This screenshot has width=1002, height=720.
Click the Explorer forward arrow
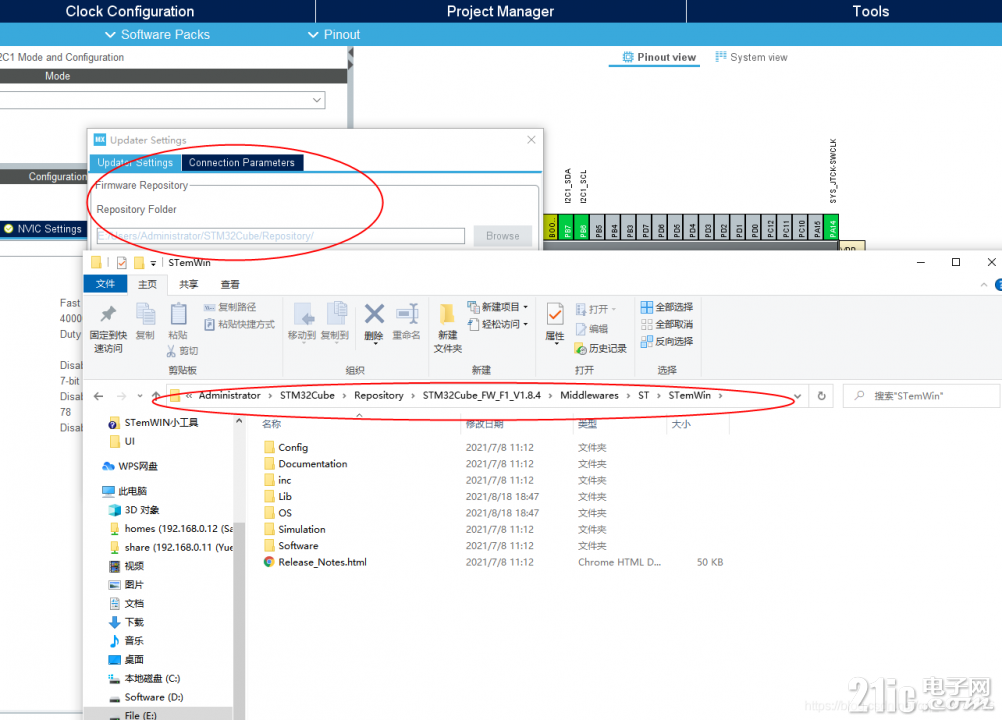pyautogui.click(x=121, y=396)
